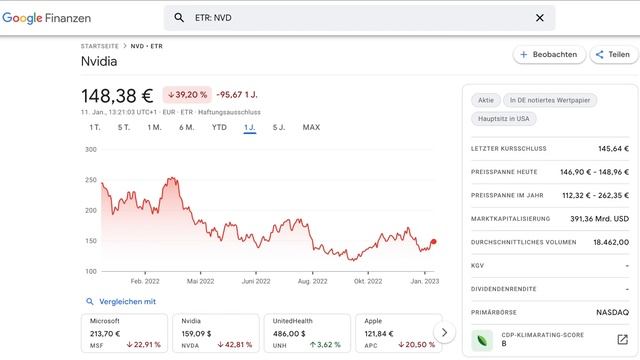Click the breadcrumb chevron arrow
The height and width of the screenshot is (360, 640).
tap(125, 46)
